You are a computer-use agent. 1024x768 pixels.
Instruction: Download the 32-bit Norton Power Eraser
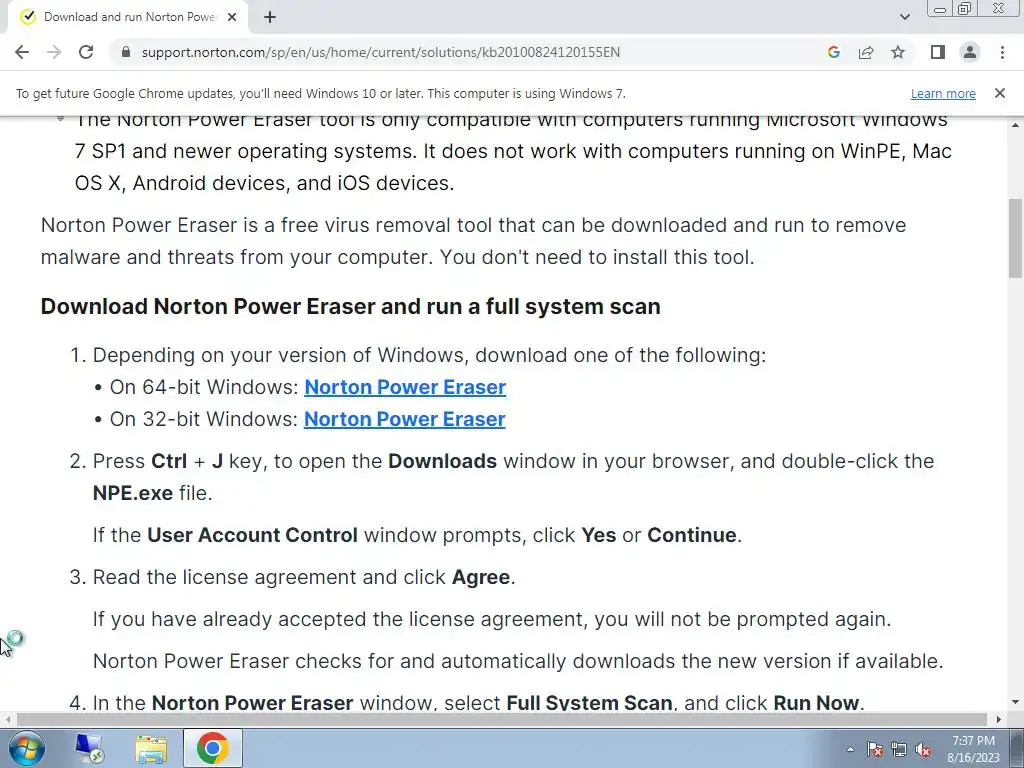(405, 419)
